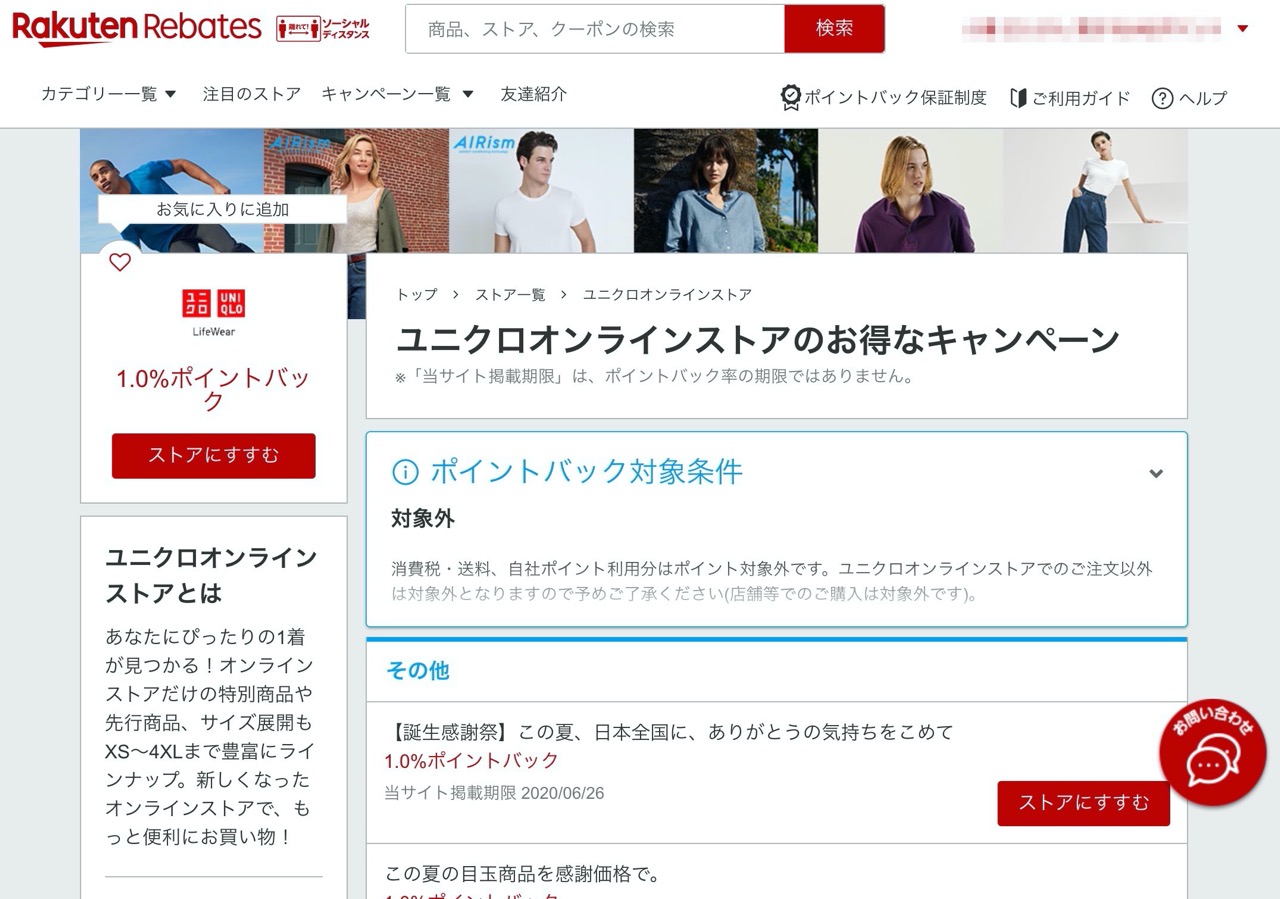Click この夏の目玉商品を感謝価格で。 title
The width and height of the screenshot is (1280, 899).
522,875
